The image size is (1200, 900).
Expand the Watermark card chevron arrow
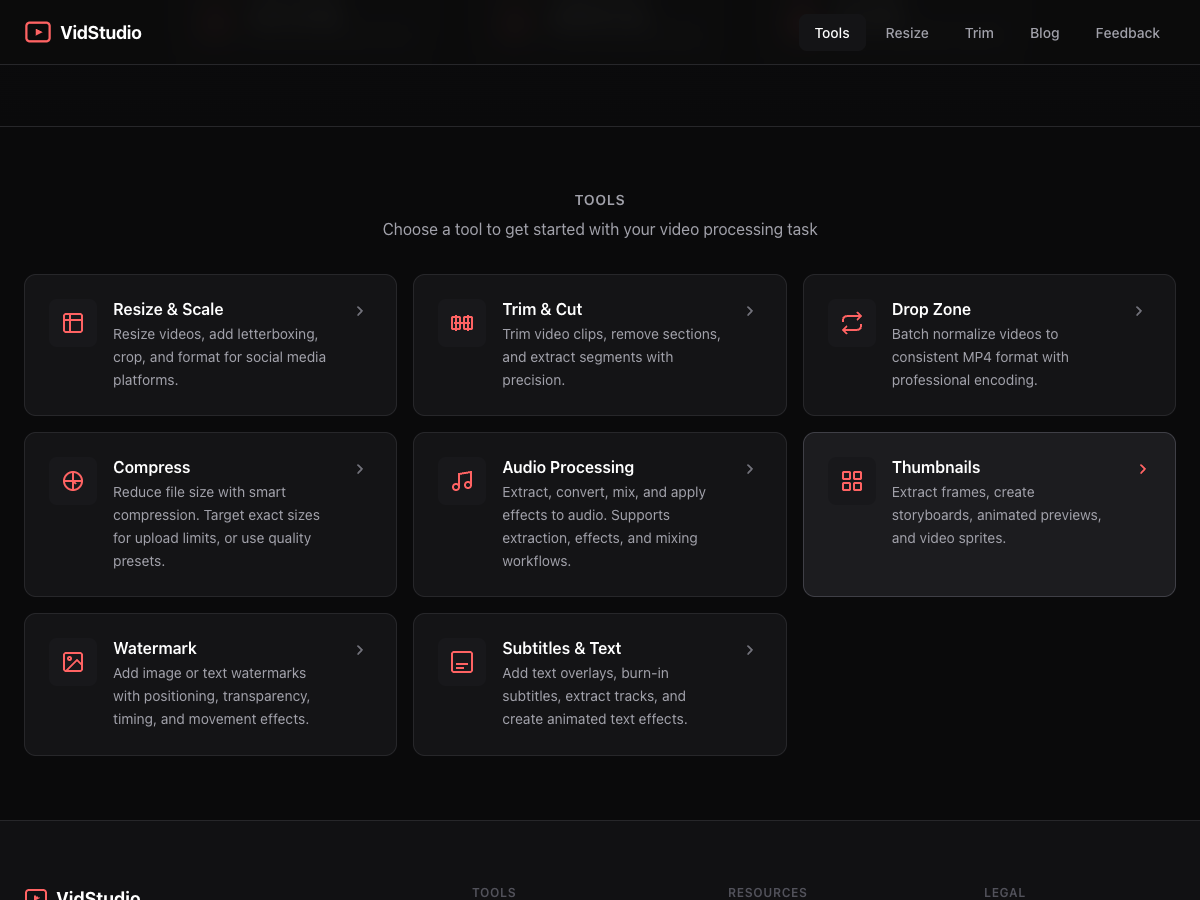(x=360, y=650)
